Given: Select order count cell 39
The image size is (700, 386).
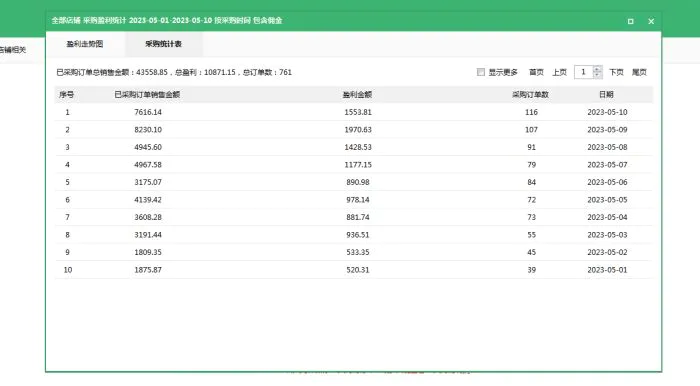Looking at the screenshot, I should pyautogui.click(x=531, y=270).
